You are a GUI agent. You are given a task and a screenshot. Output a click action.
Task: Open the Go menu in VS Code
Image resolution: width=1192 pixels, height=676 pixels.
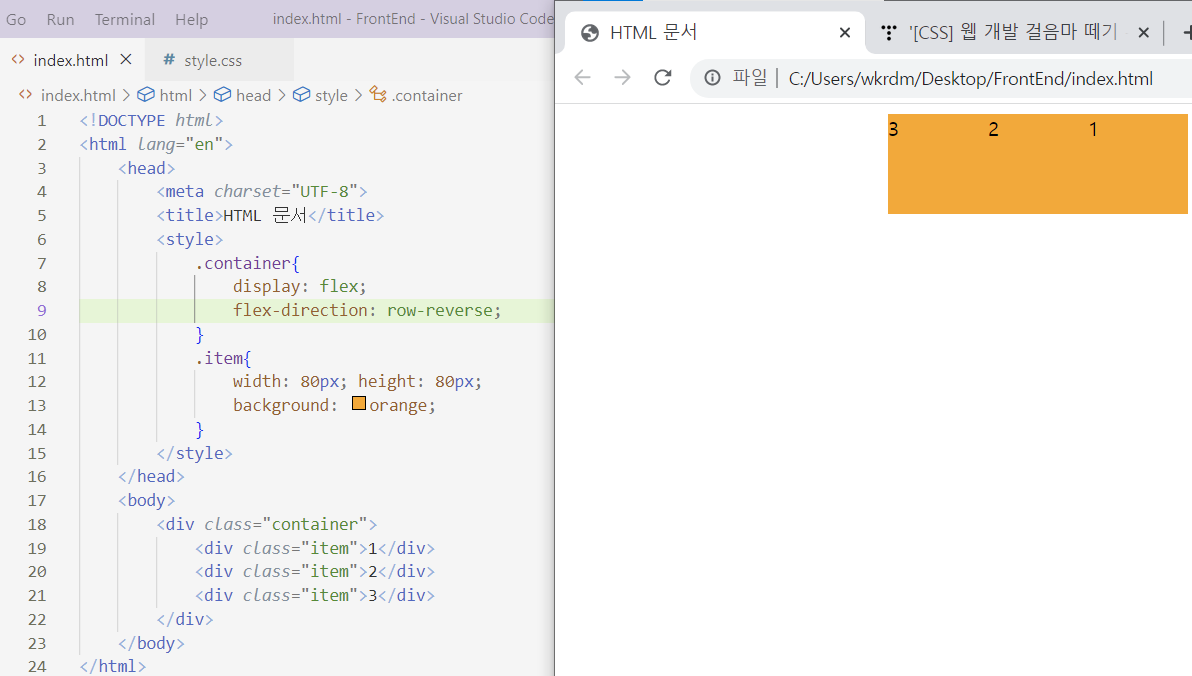16,19
